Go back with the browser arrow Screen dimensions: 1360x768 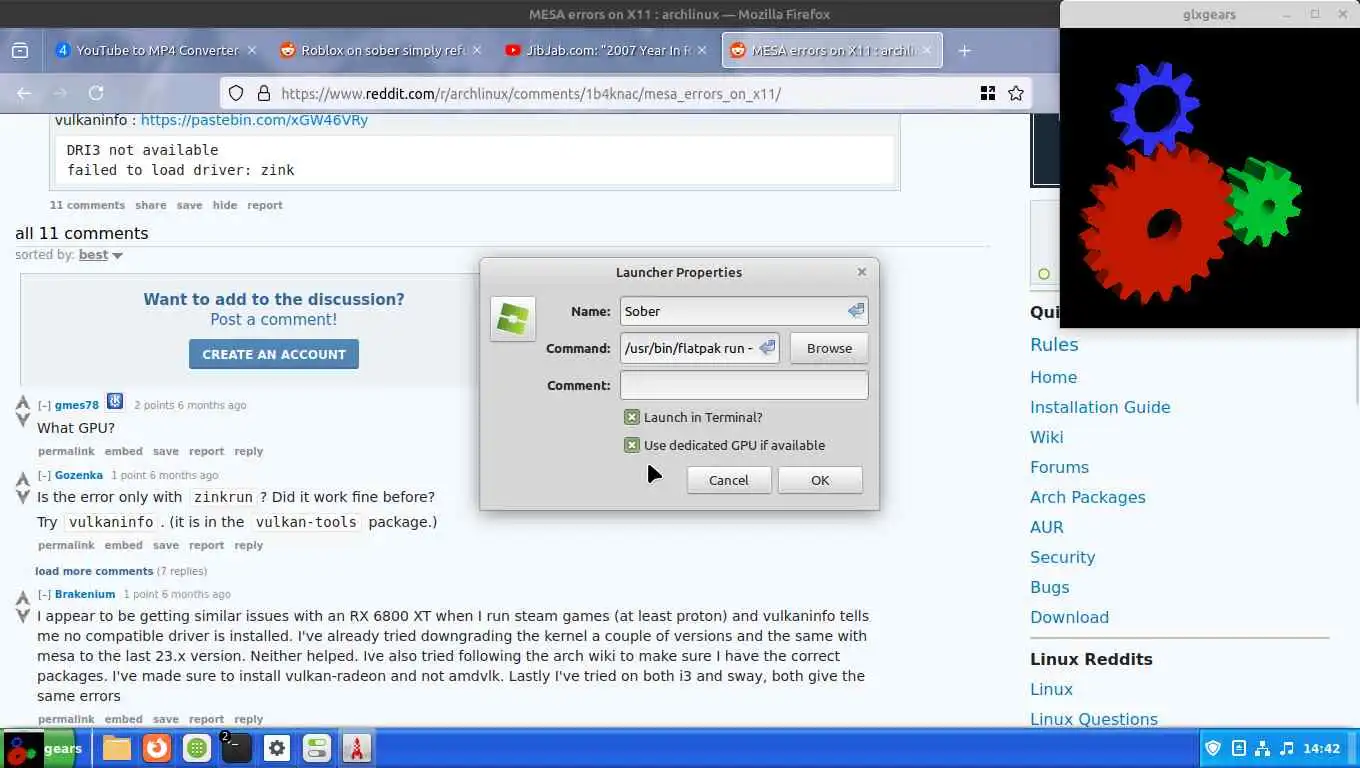(x=24, y=93)
